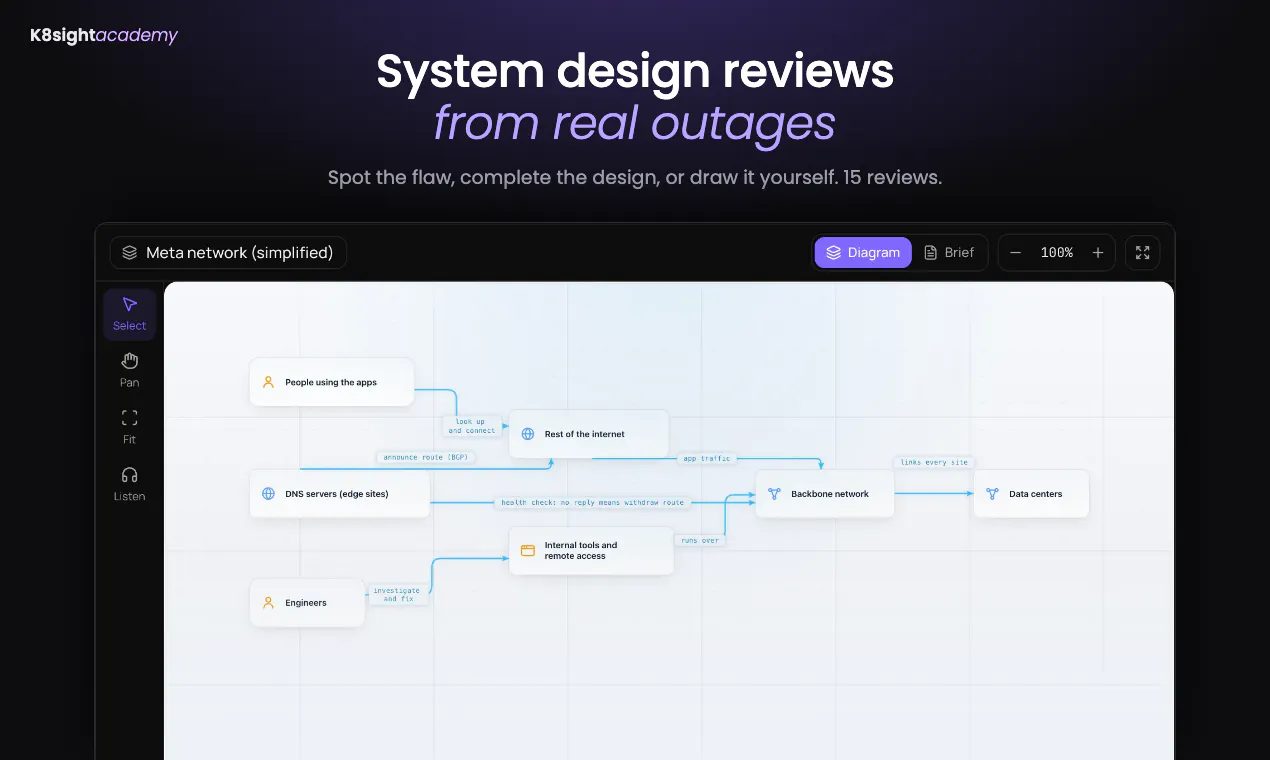
Task: Click the "runs over" edge label
Action: pos(700,540)
